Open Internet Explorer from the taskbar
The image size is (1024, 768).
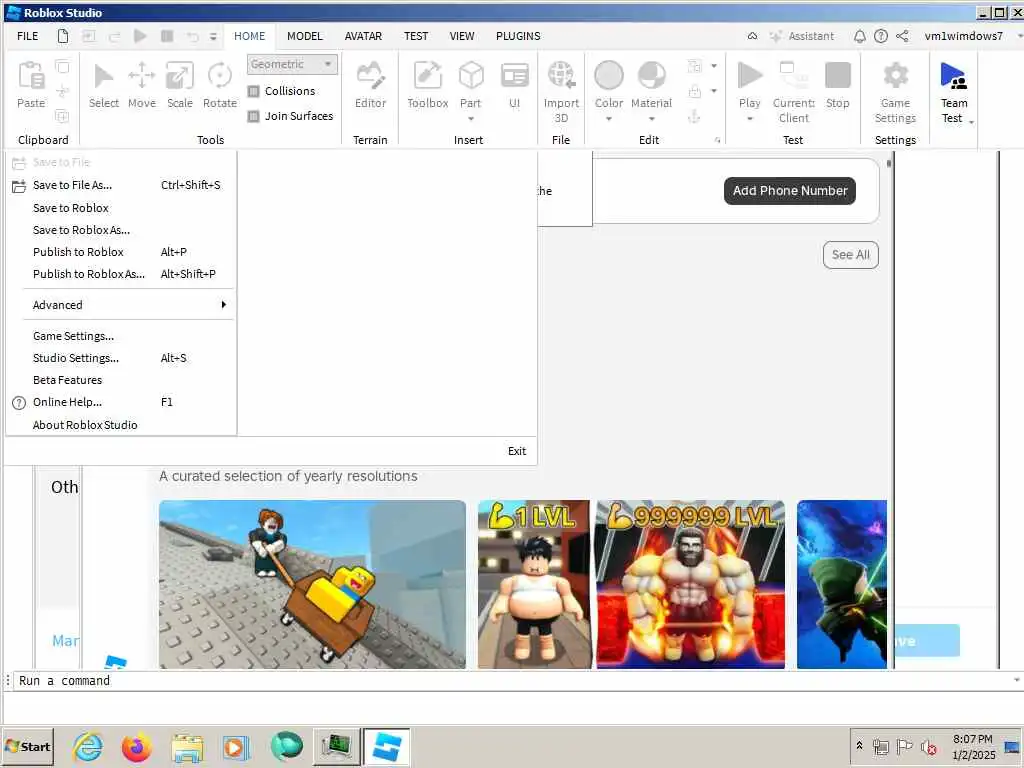pos(88,747)
